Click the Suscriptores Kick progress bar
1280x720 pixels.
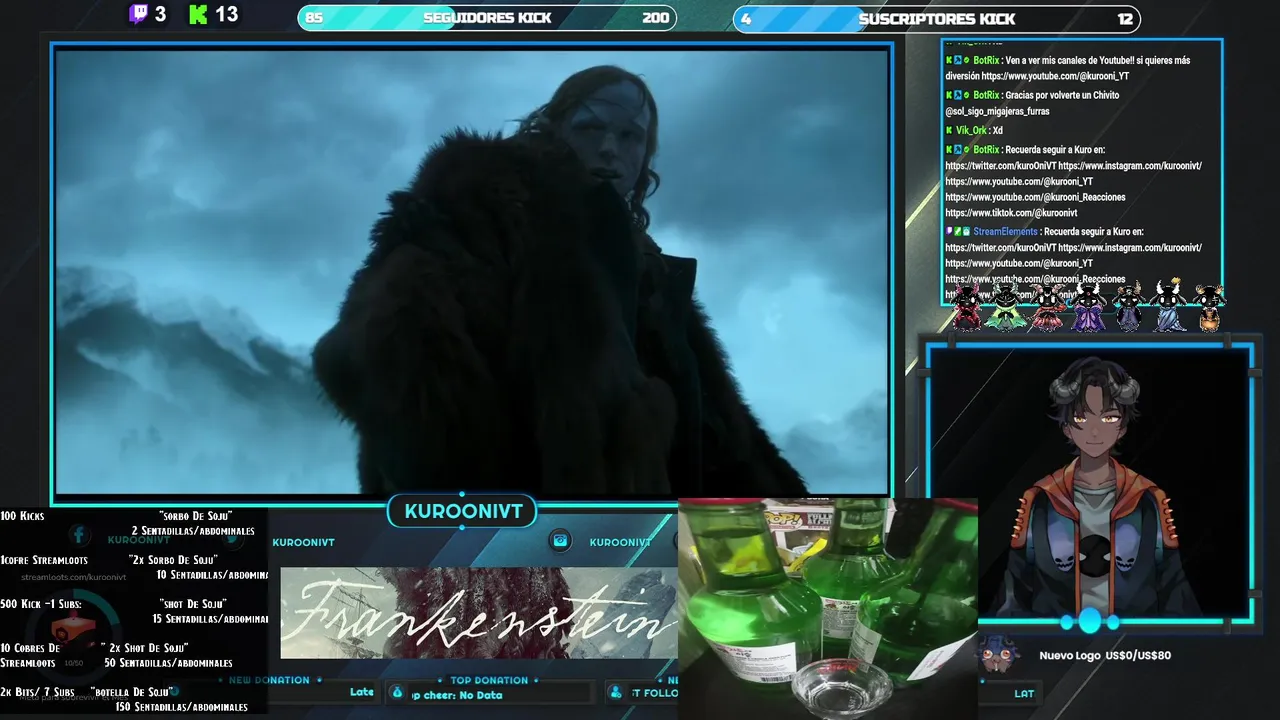pyautogui.click(x=937, y=18)
